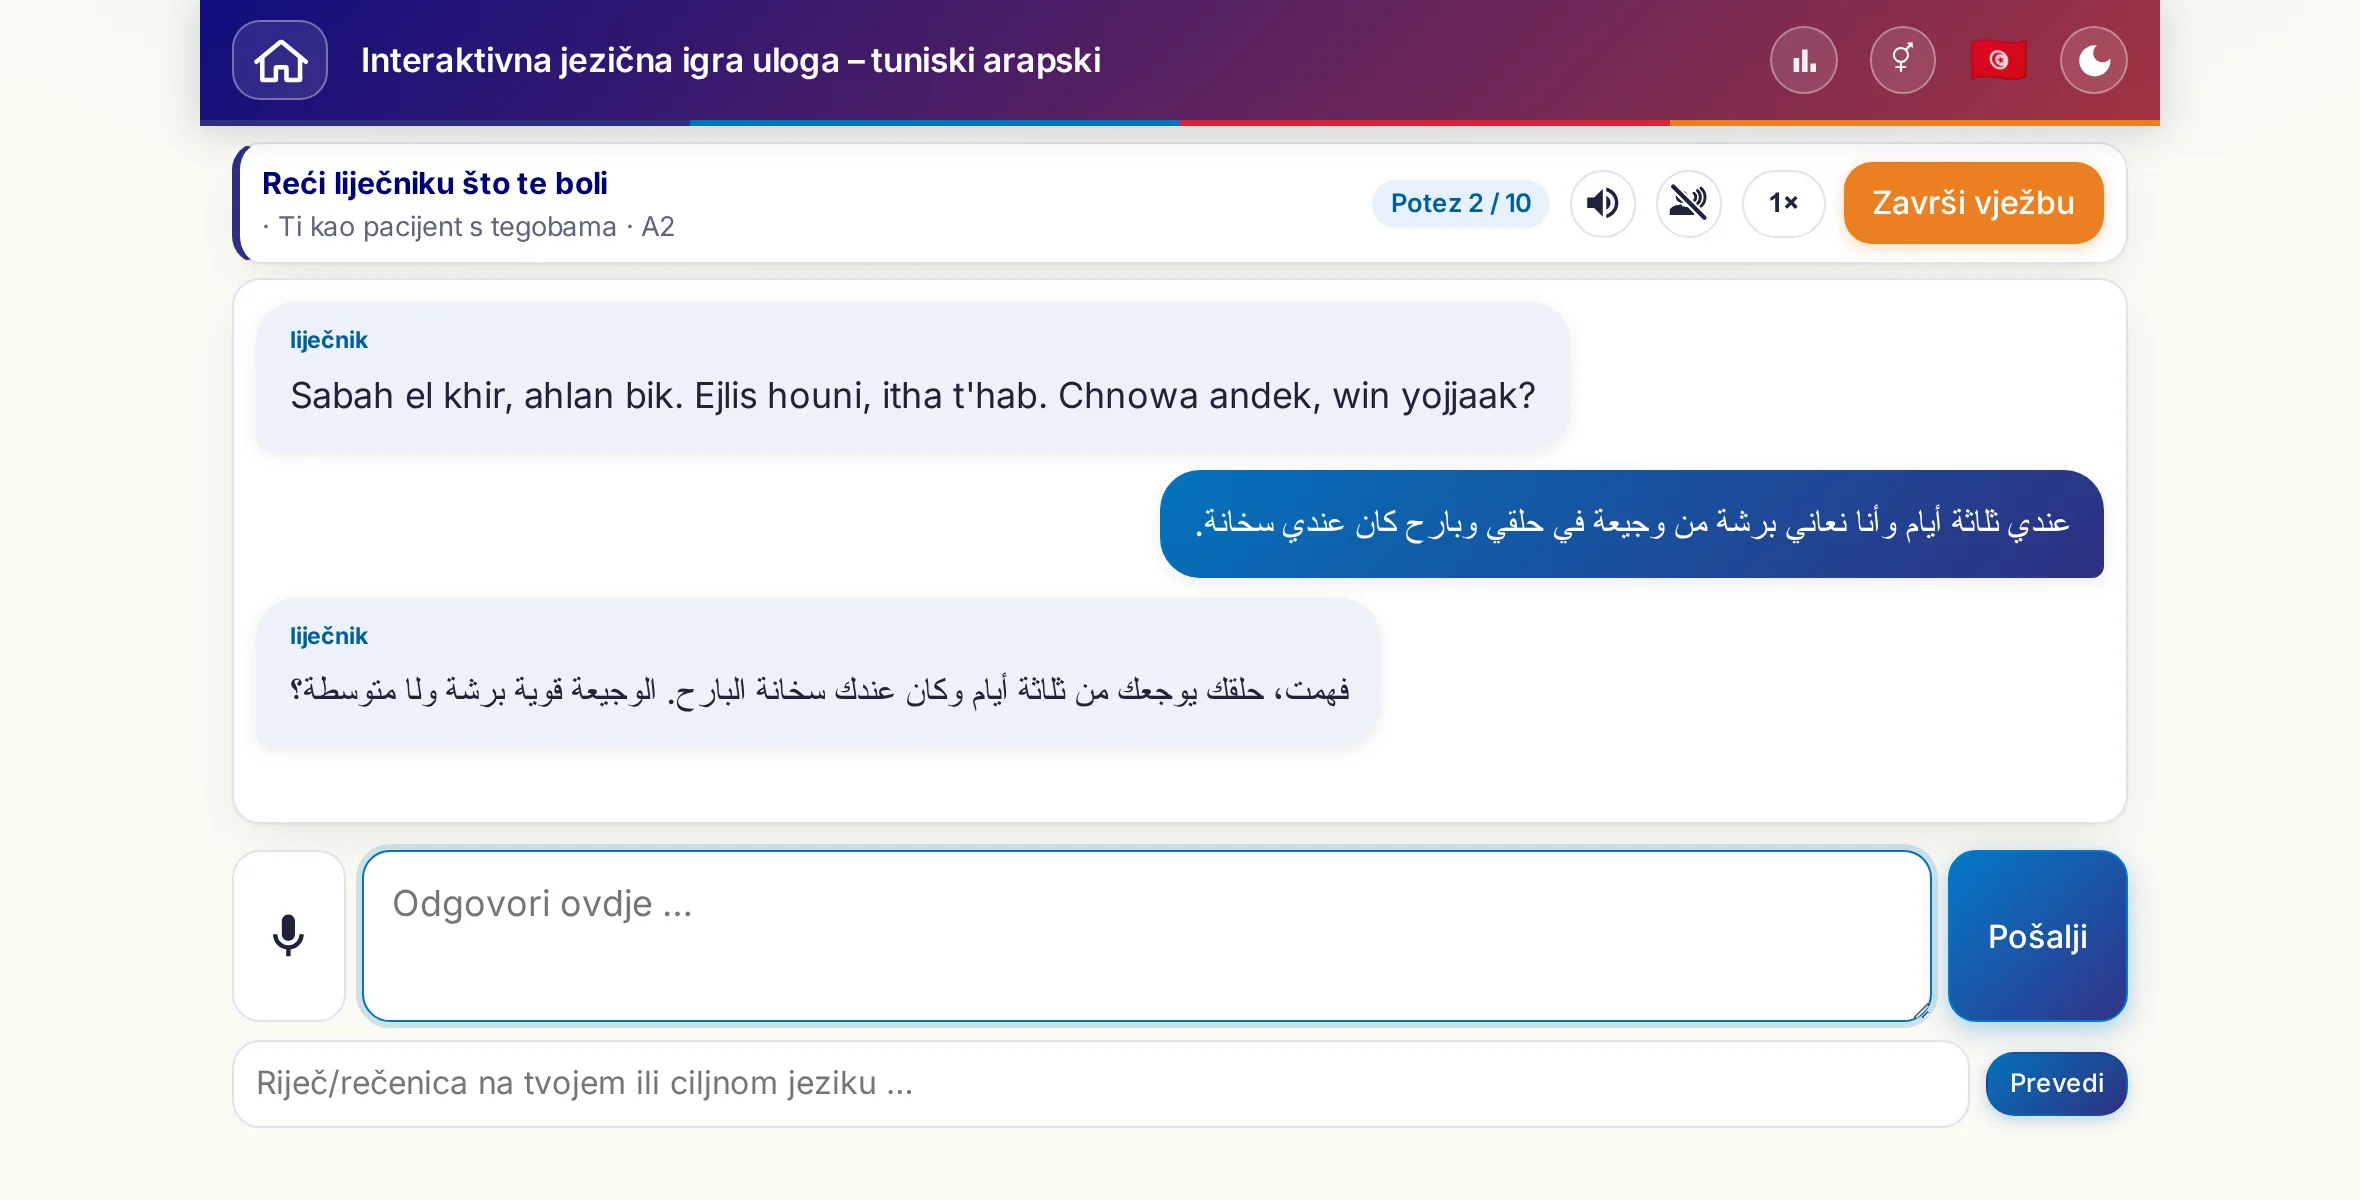The width and height of the screenshot is (2360, 1200).
Task: Toggle dark mode with moon icon
Action: pos(2094,60)
